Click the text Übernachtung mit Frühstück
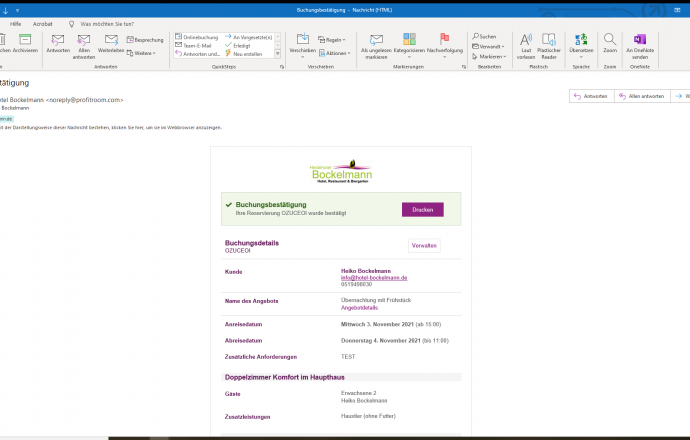 click(x=376, y=300)
